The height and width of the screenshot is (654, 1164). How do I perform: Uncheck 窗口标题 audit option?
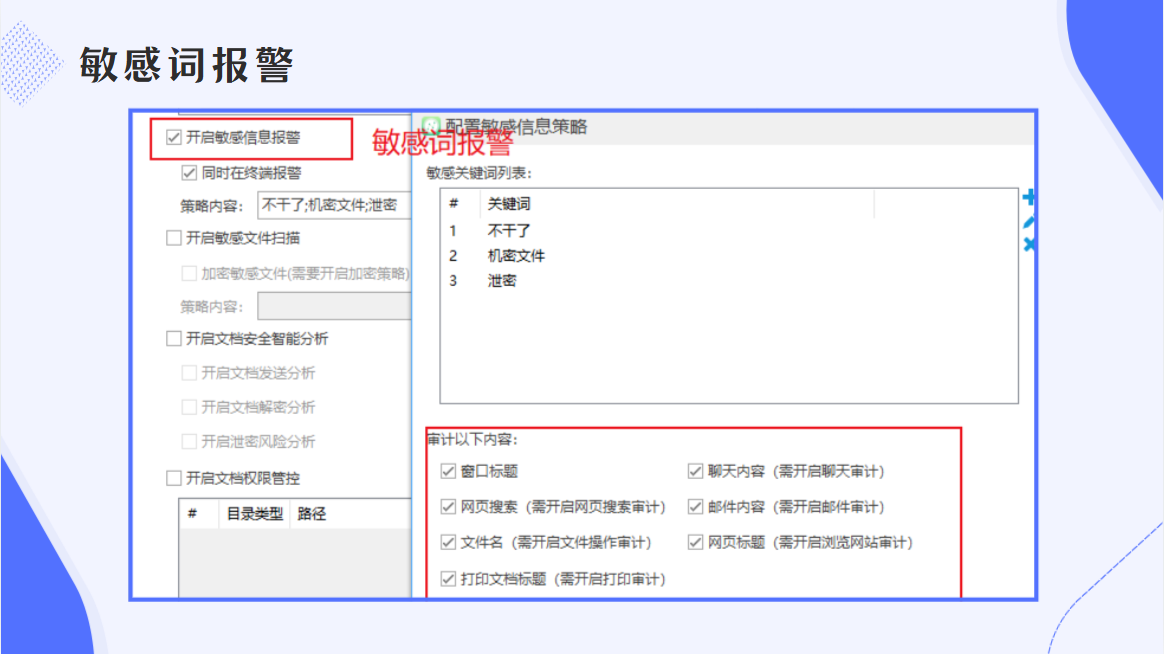[x=448, y=471]
